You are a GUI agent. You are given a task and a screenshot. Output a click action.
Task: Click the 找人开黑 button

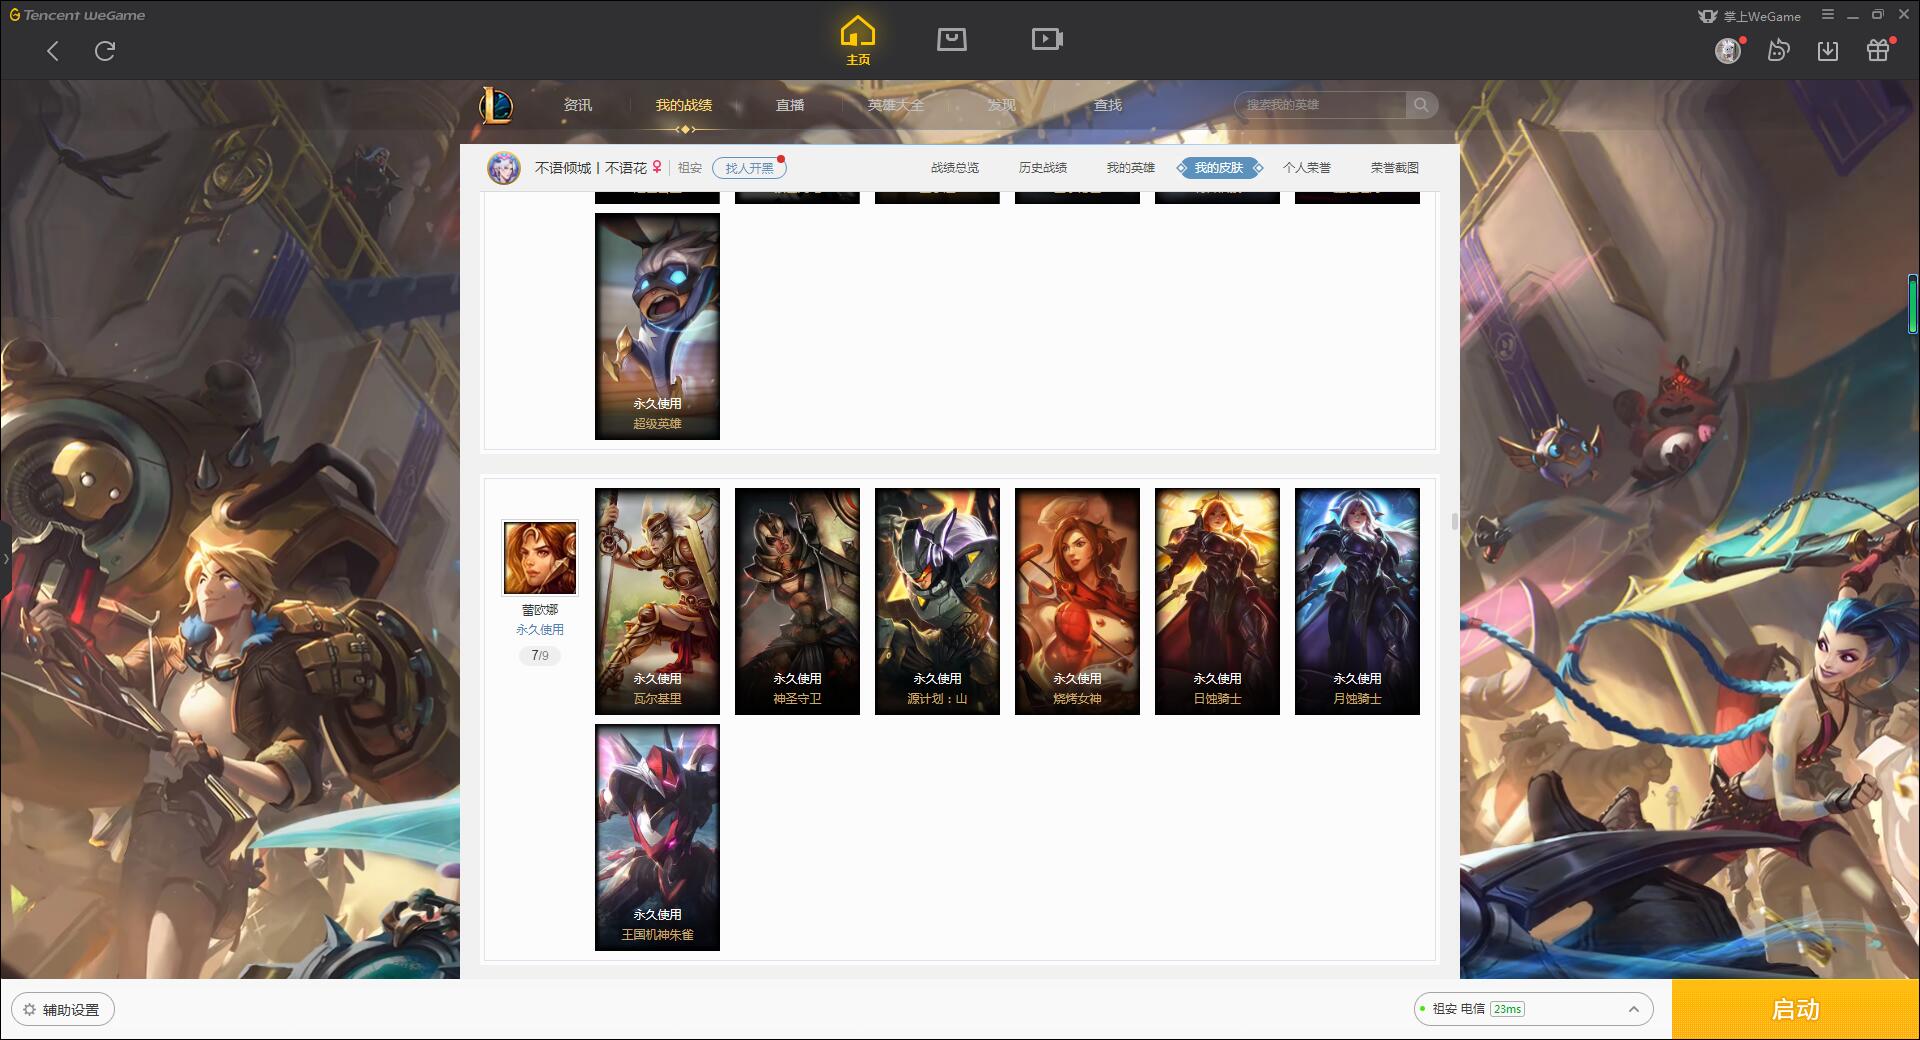coord(749,168)
